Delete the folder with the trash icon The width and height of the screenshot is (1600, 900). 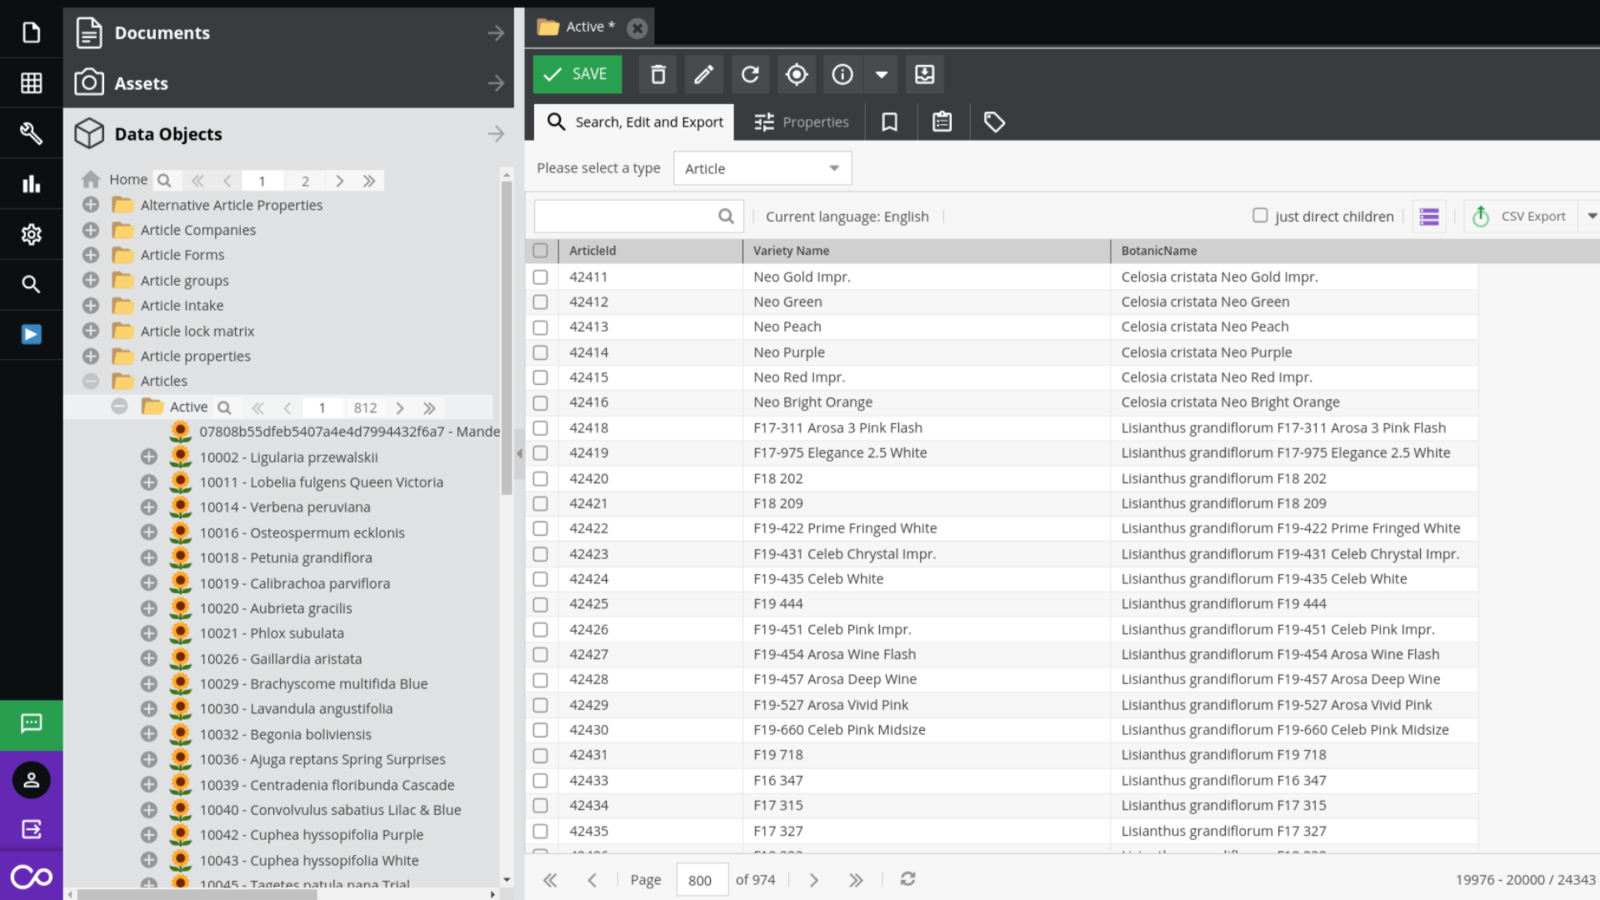click(658, 74)
